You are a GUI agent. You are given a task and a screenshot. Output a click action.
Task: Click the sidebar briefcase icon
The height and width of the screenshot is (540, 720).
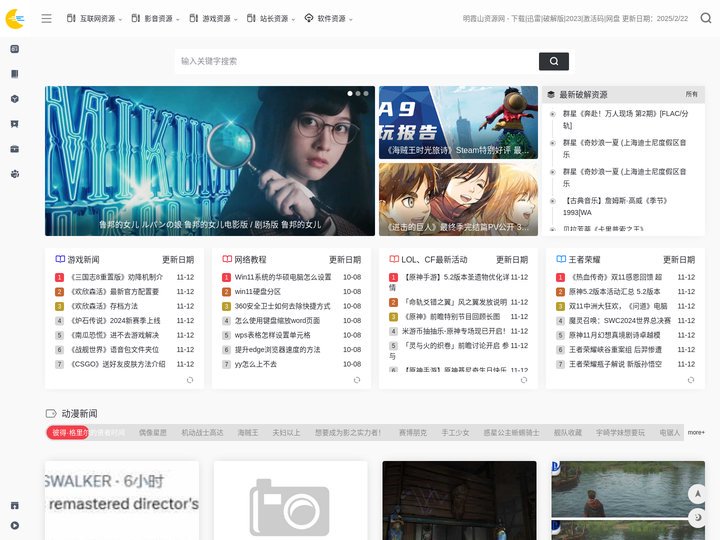coord(15,149)
